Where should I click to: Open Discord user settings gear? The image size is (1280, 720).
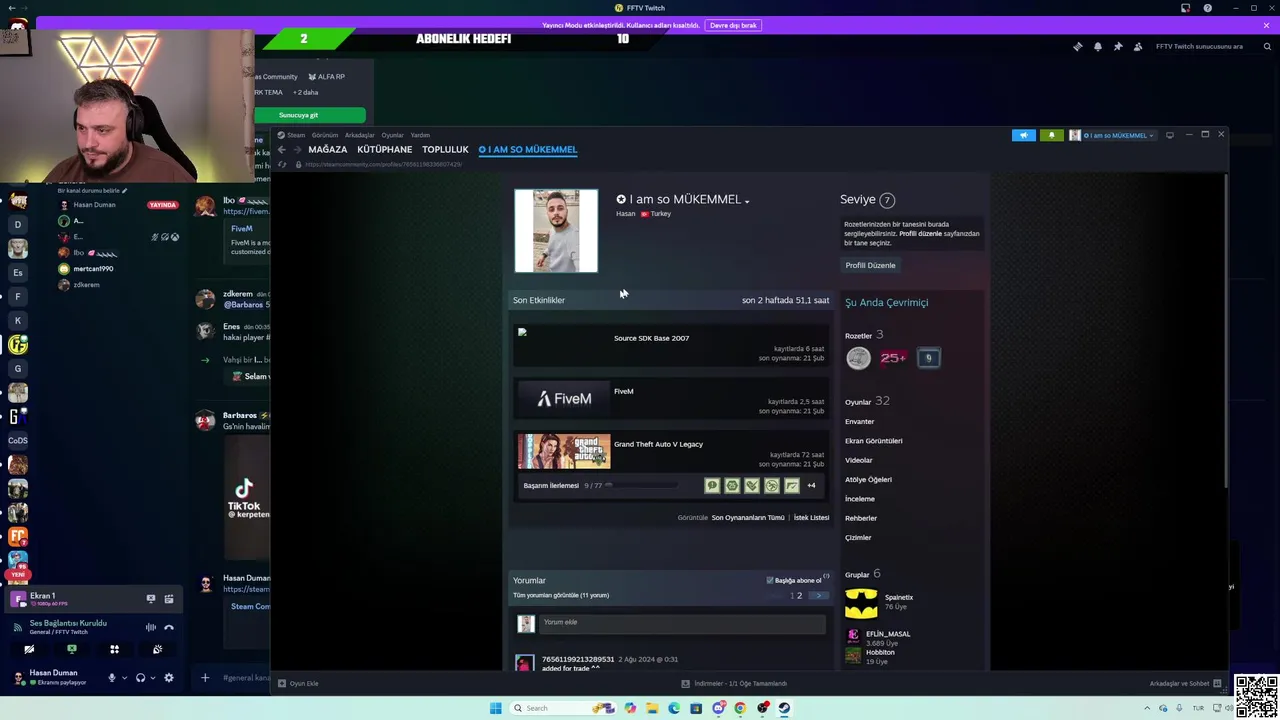pos(168,677)
